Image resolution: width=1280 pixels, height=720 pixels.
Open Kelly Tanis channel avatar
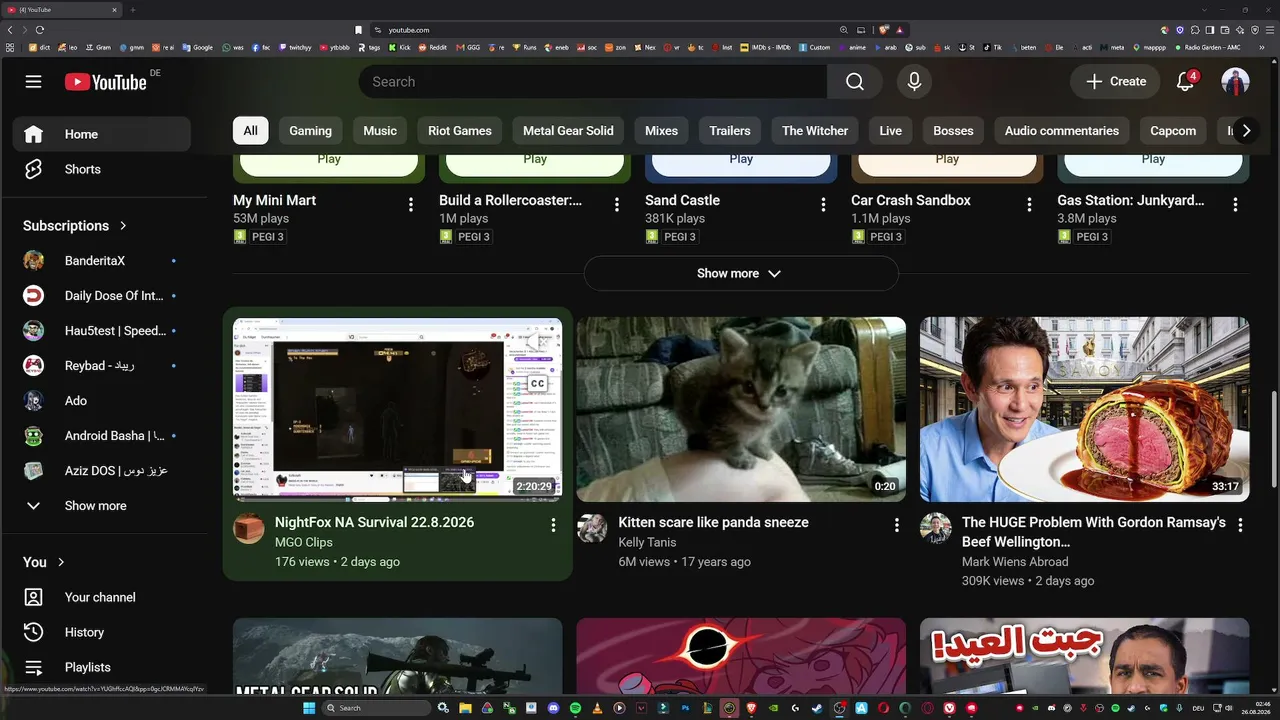click(x=592, y=528)
